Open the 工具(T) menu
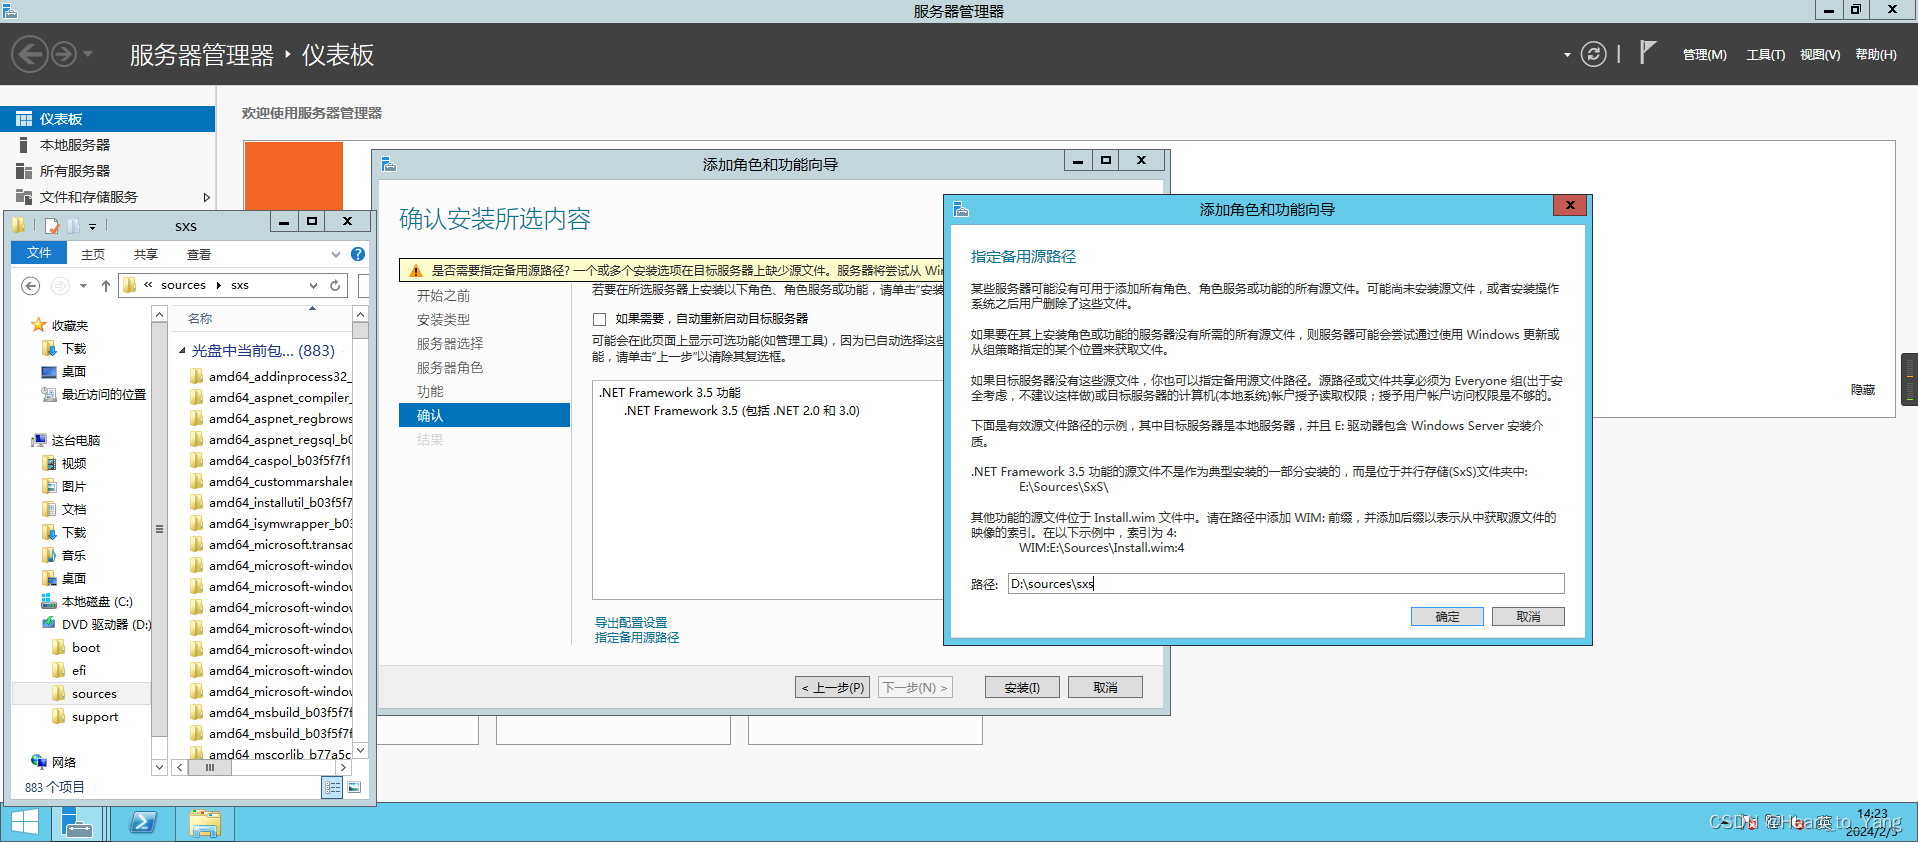Image resolution: width=1918 pixels, height=842 pixels. (1766, 55)
